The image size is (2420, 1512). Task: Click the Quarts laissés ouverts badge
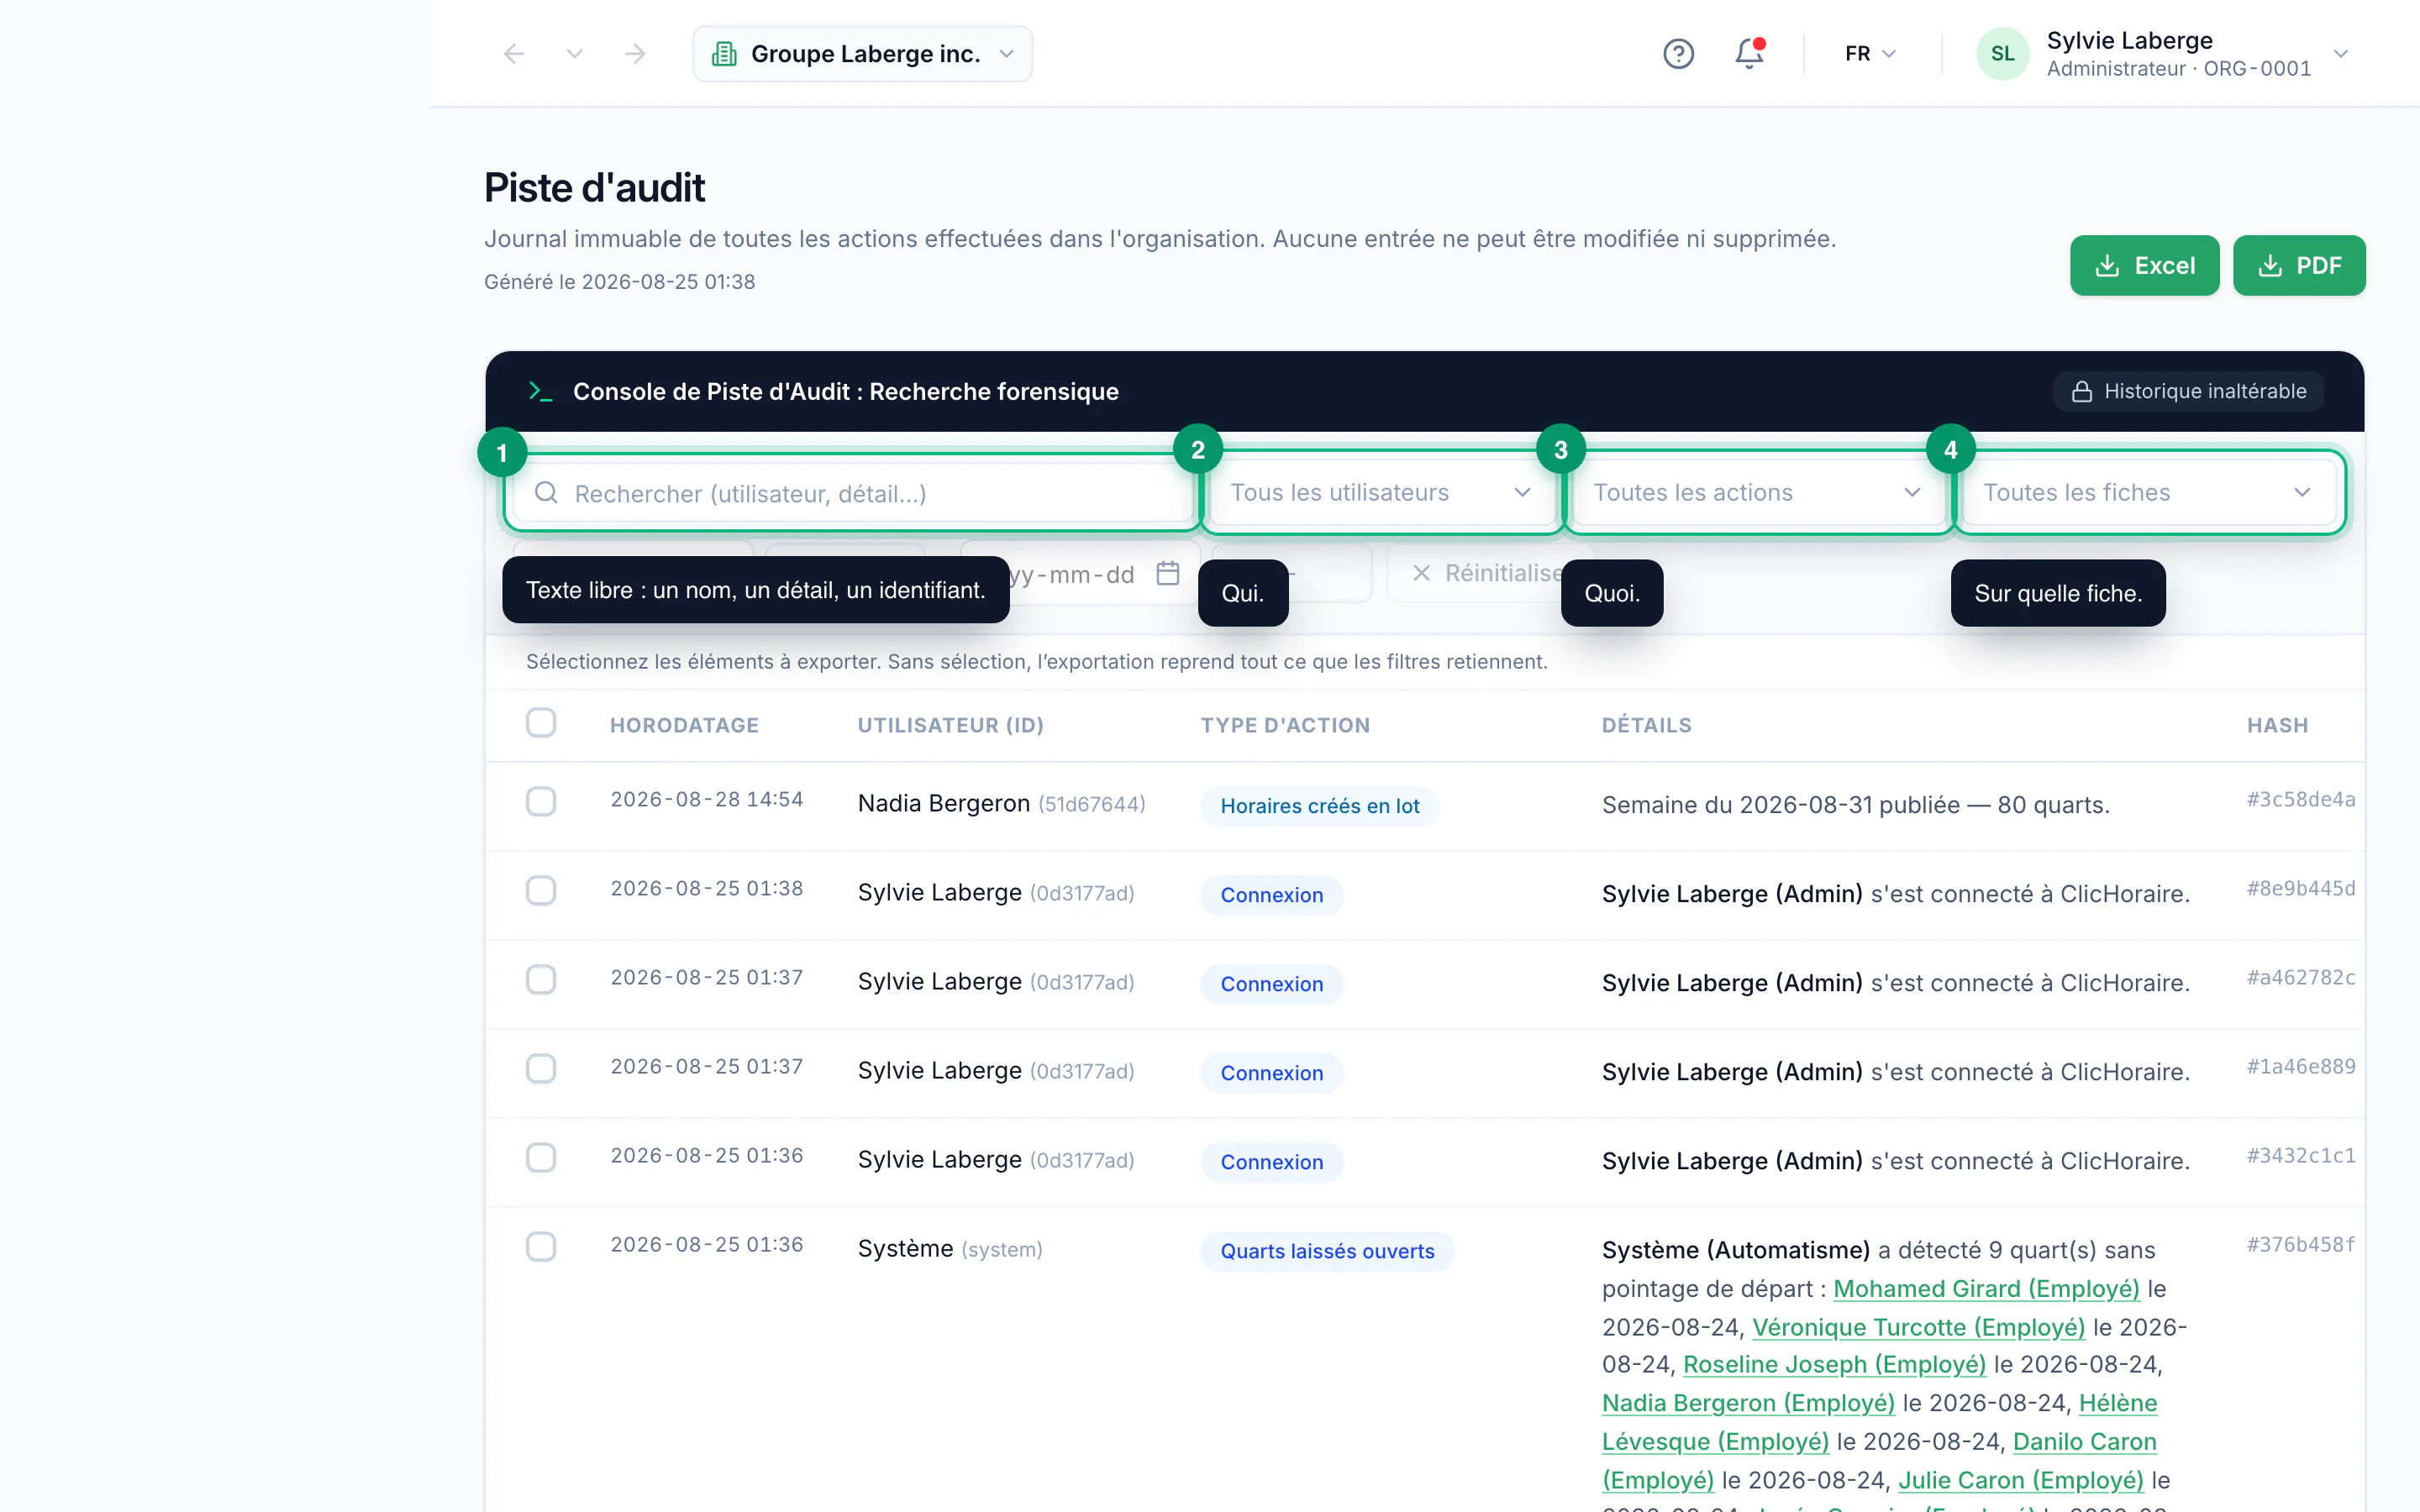coord(1327,1251)
